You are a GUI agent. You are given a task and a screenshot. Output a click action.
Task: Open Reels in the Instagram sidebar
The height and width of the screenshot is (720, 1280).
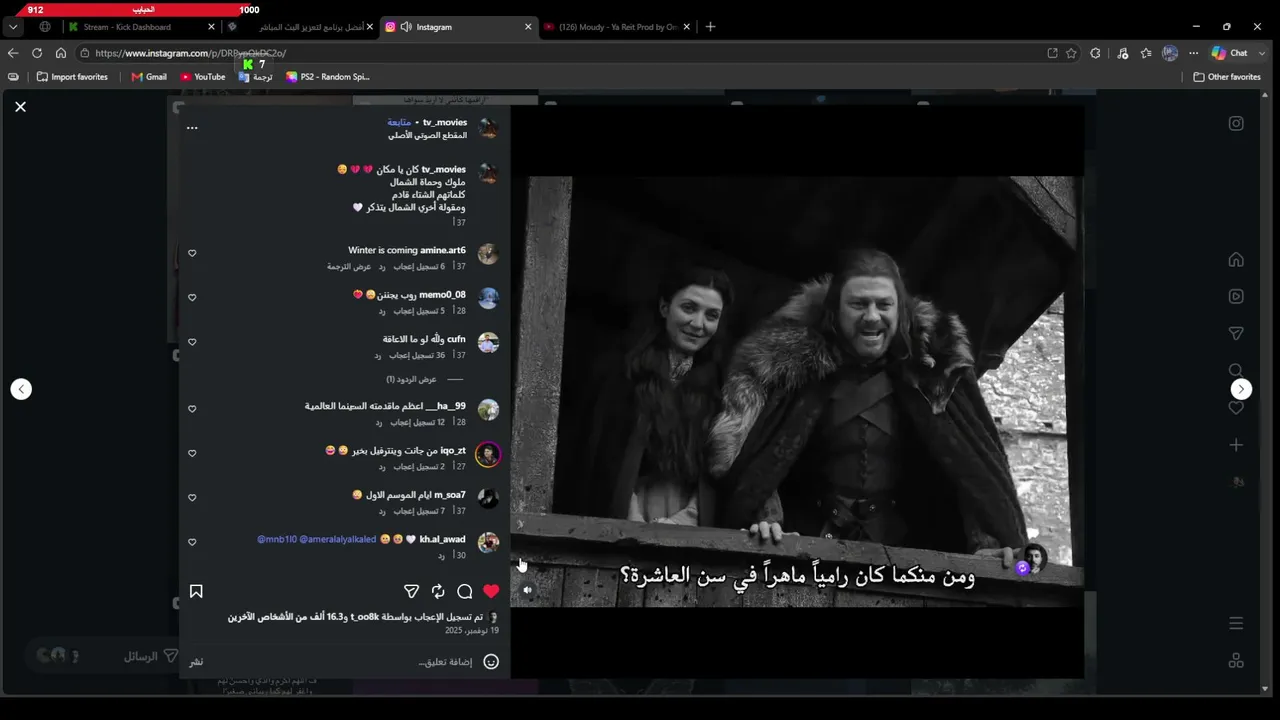pos(1236,296)
